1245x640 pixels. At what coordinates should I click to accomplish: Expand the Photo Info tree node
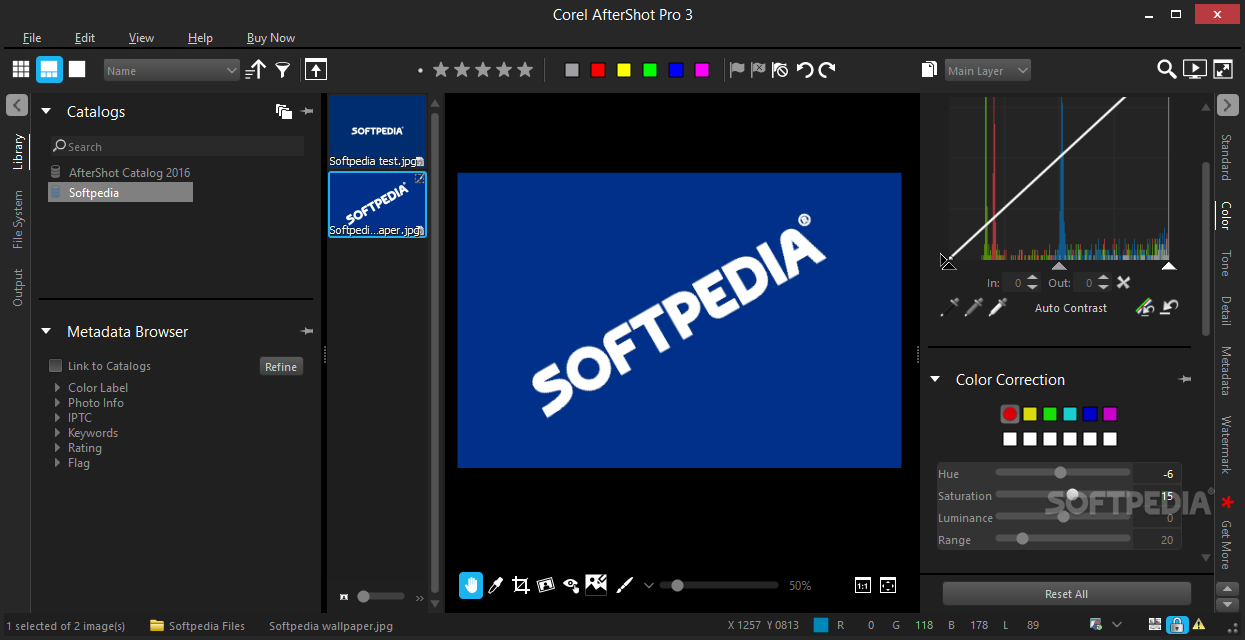58,403
